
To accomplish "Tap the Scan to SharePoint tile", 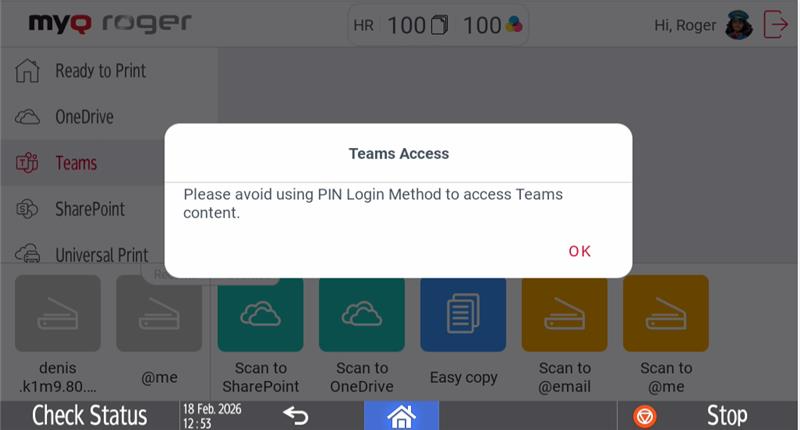I will (x=260, y=314).
